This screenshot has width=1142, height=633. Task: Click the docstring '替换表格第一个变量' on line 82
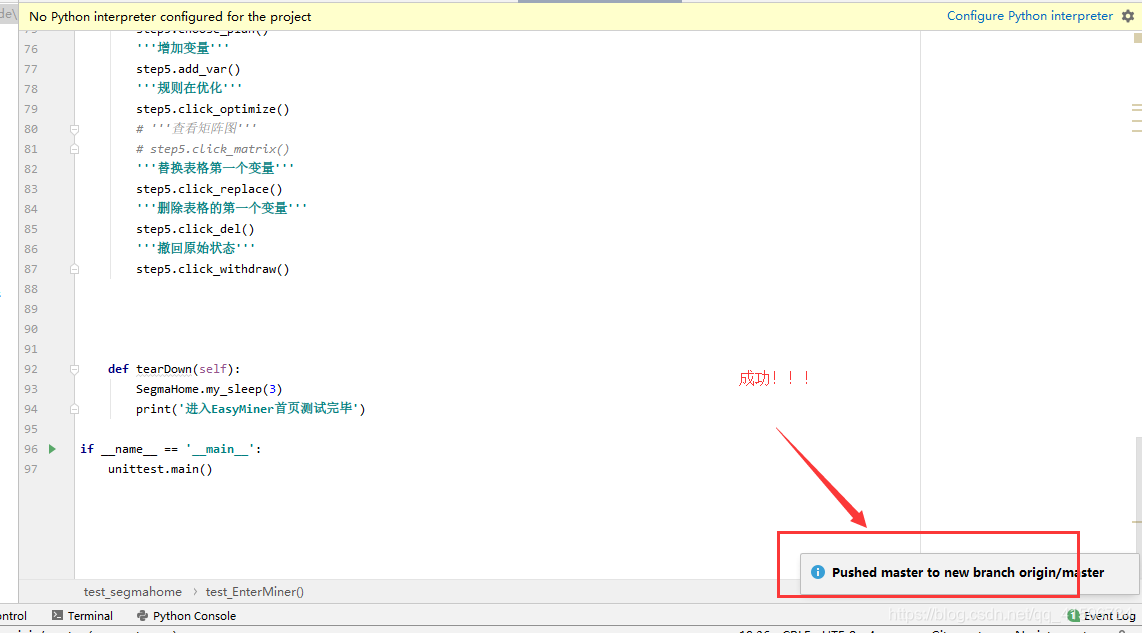tap(216, 168)
